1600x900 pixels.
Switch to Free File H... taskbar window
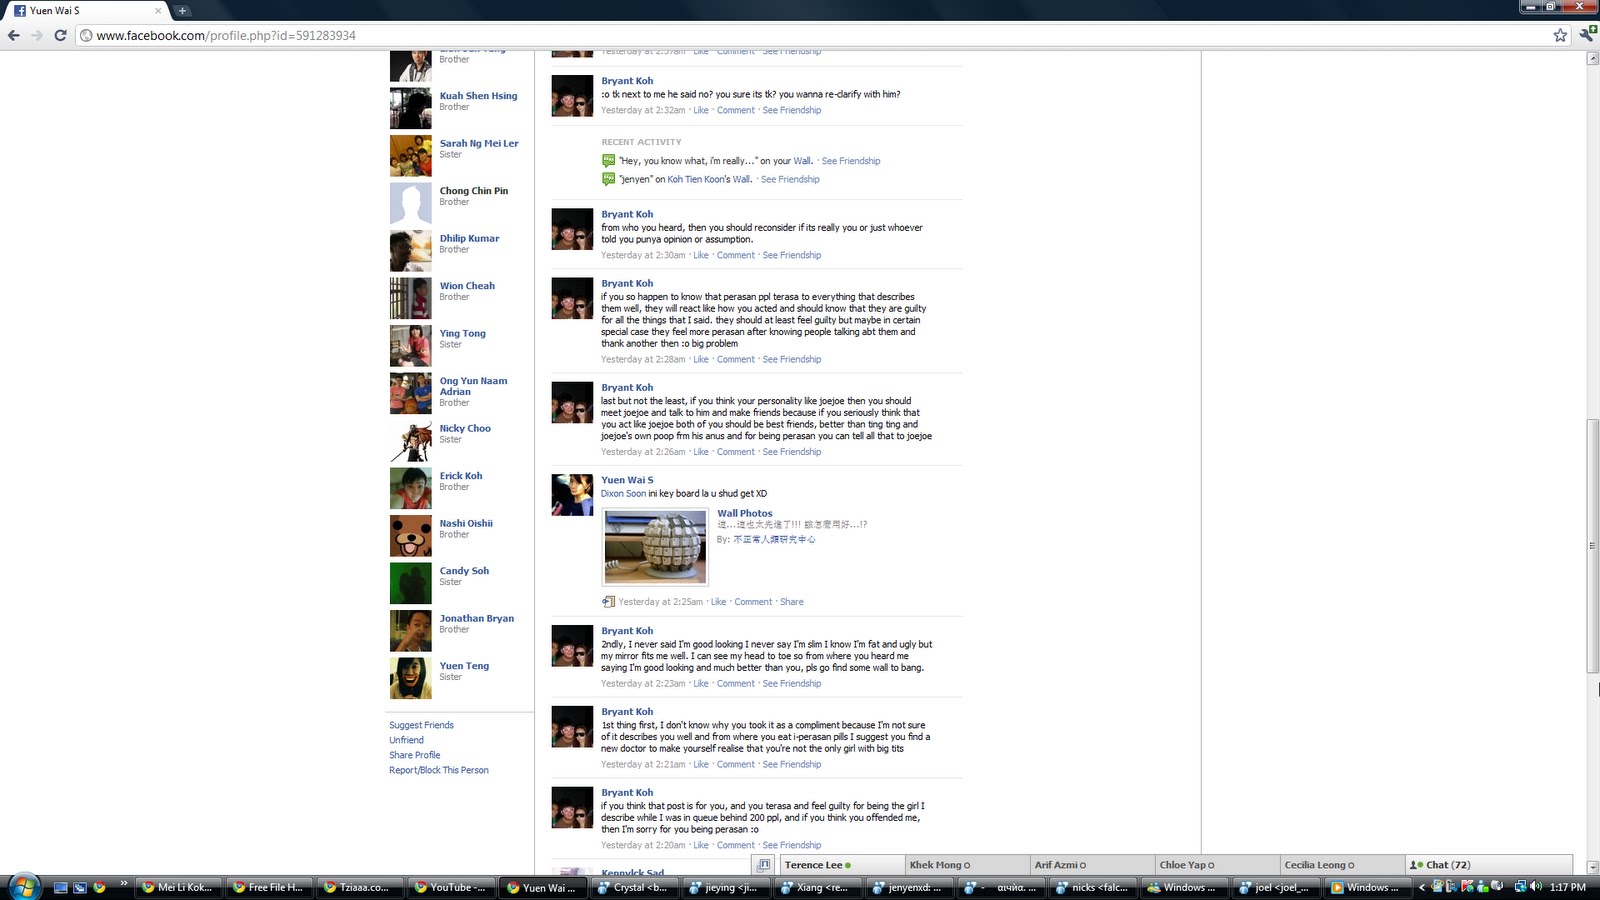(268, 887)
